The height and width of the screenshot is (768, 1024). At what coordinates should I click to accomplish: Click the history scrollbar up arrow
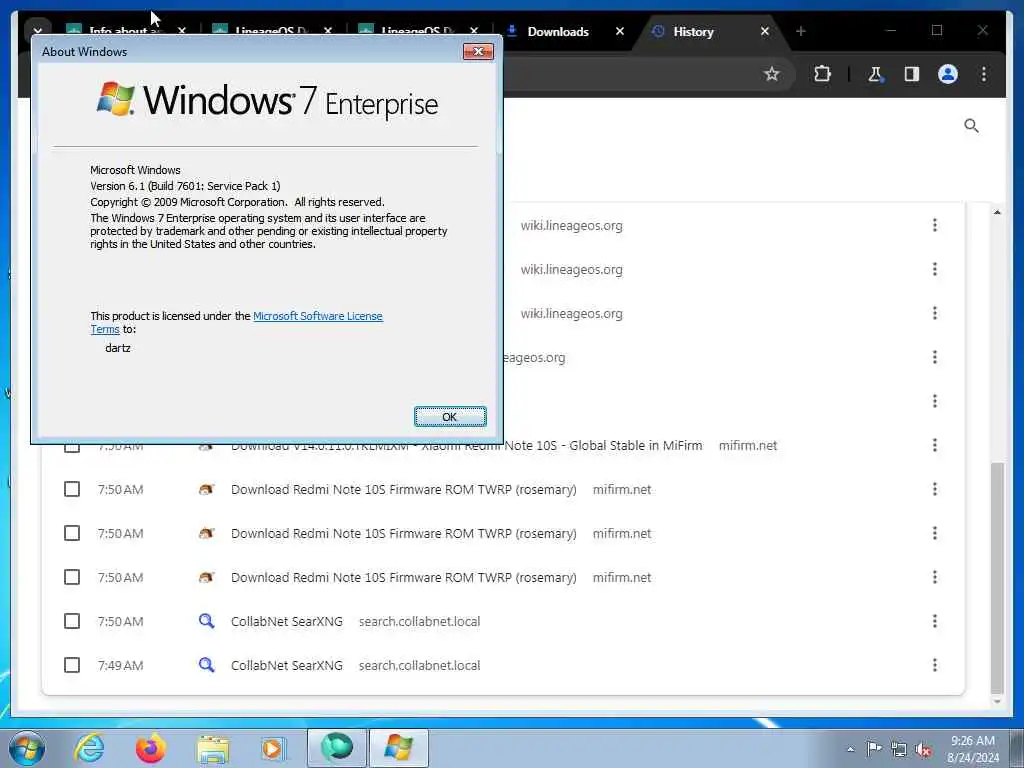coord(997,212)
